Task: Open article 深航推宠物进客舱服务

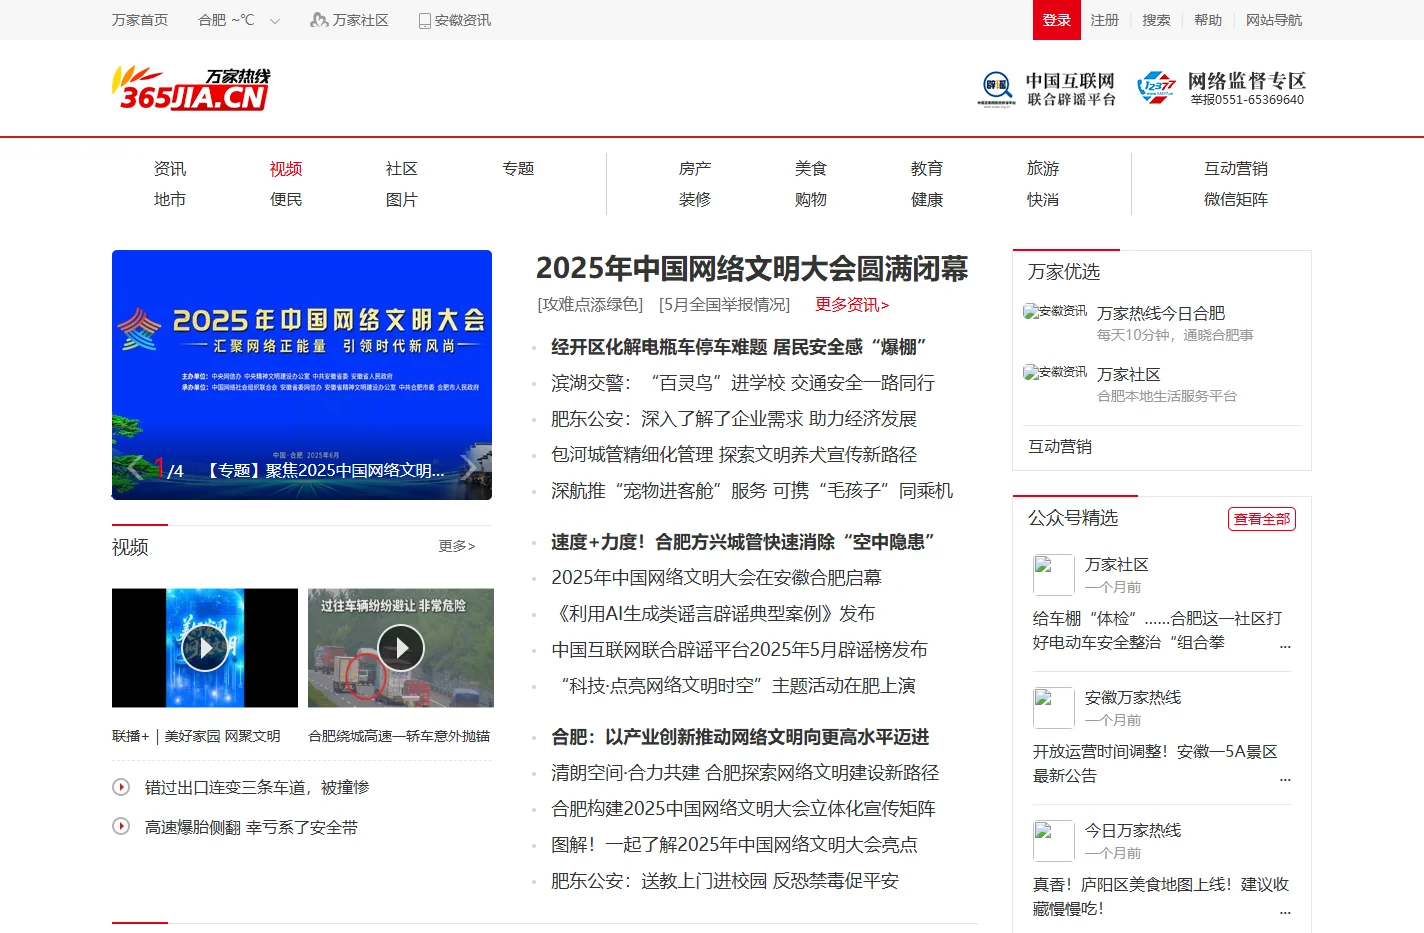Action: (752, 491)
